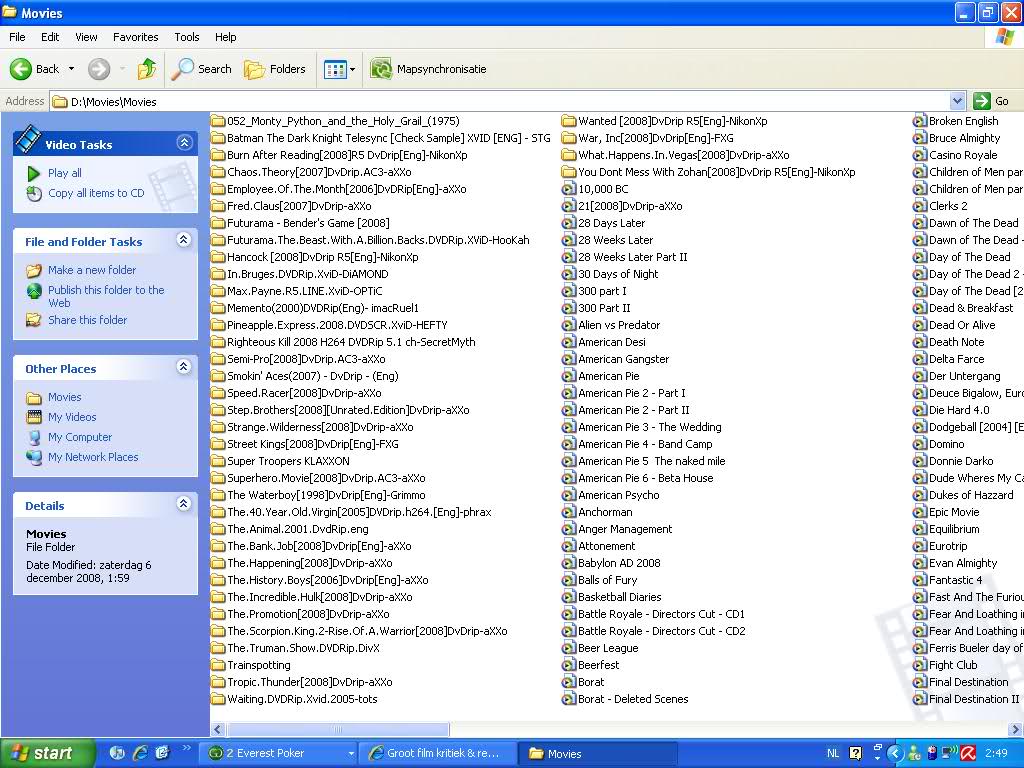Click Make a new folder link
Viewport: 1024px width, 768px height.
click(91, 270)
